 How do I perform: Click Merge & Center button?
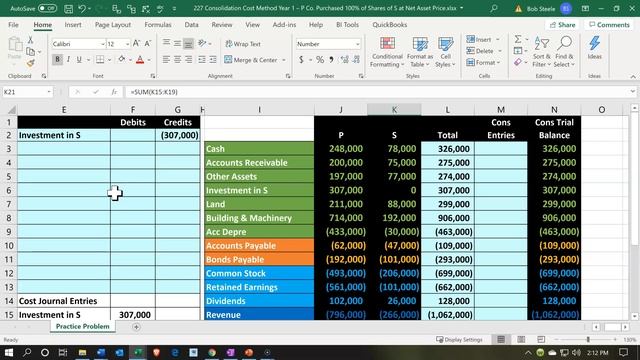pos(251,60)
